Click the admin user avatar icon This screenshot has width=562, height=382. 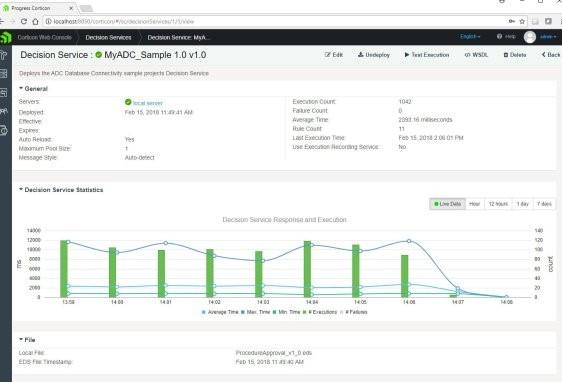pyautogui.click(x=530, y=37)
